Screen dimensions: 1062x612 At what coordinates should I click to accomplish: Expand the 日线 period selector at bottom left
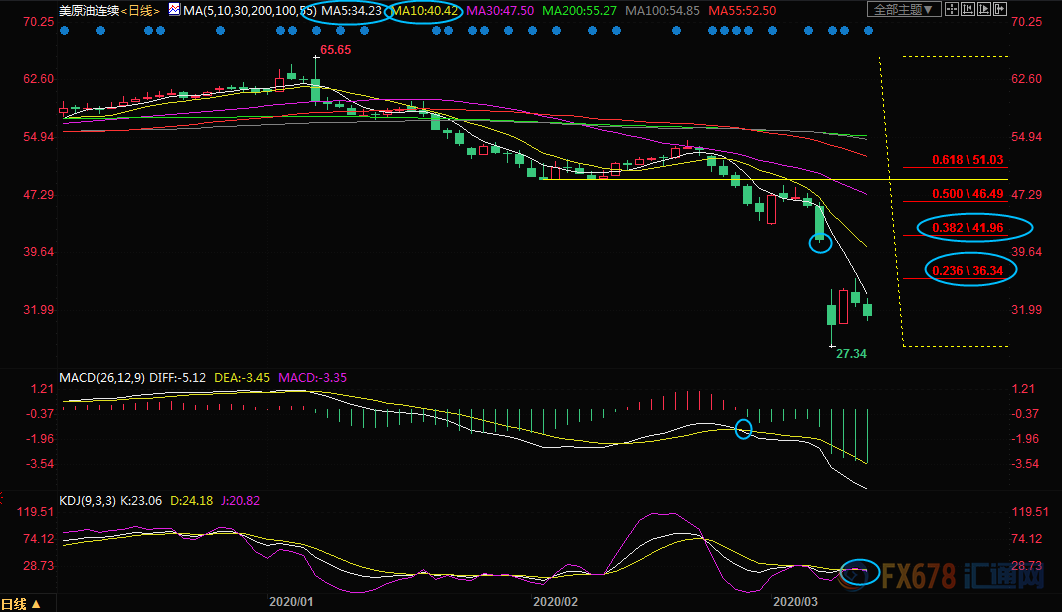(x=22, y=604)
